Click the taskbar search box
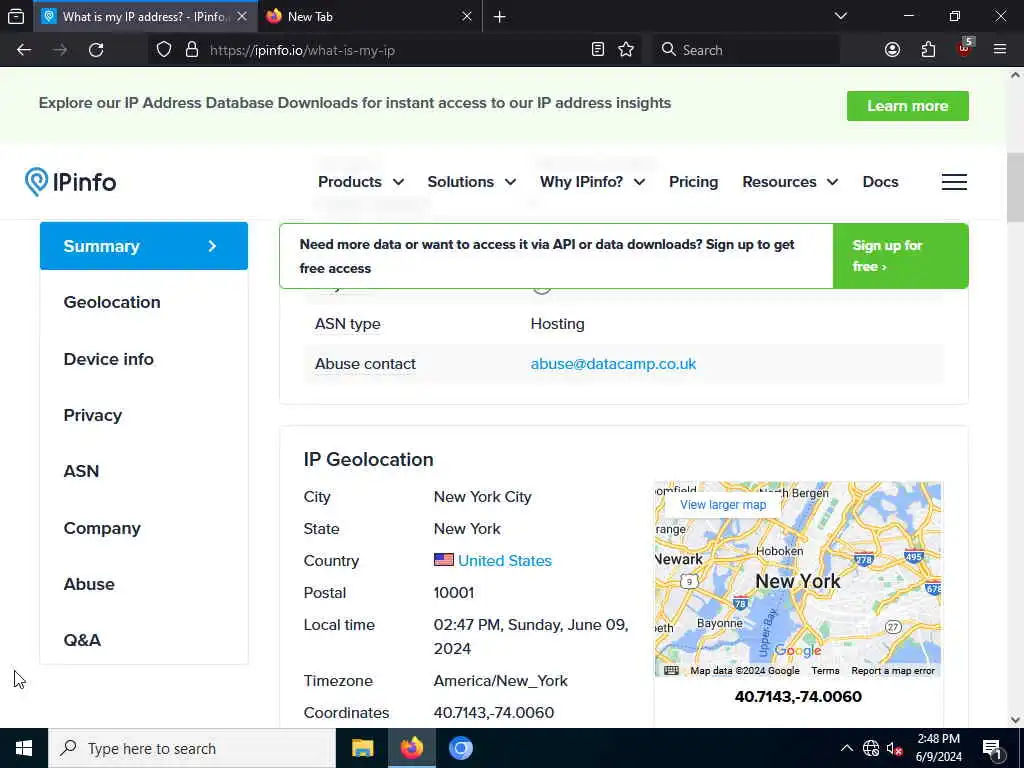Image resolution: width=1024 pixels, height=768 pixels. point(192,748)
